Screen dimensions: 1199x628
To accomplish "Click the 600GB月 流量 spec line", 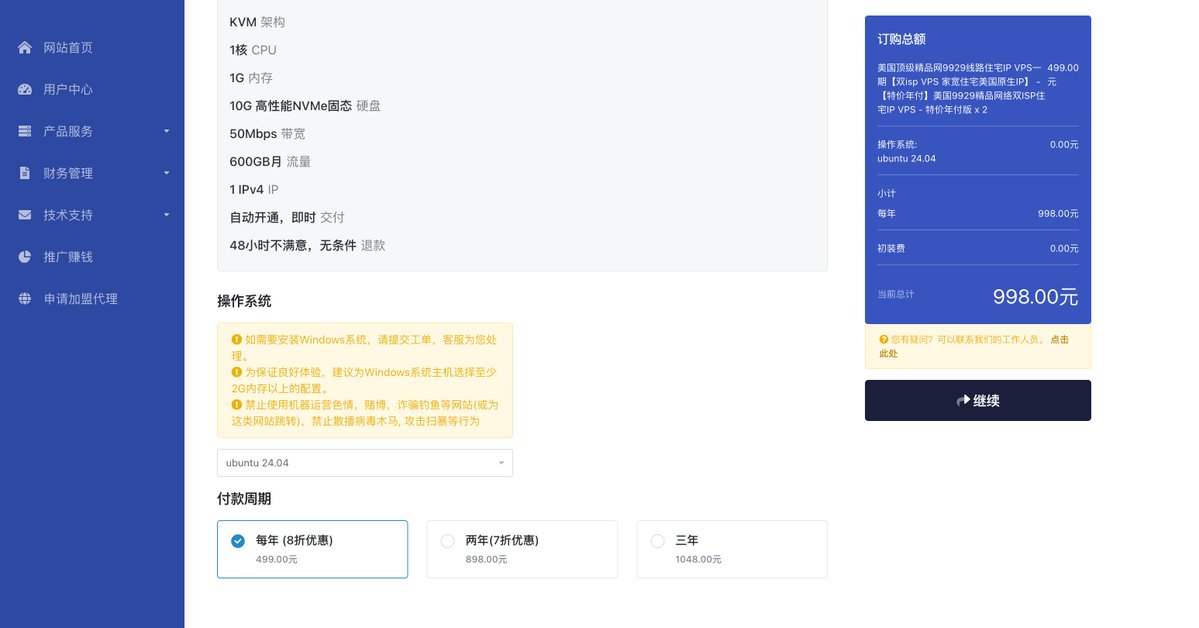I will (x=270, y=161).
